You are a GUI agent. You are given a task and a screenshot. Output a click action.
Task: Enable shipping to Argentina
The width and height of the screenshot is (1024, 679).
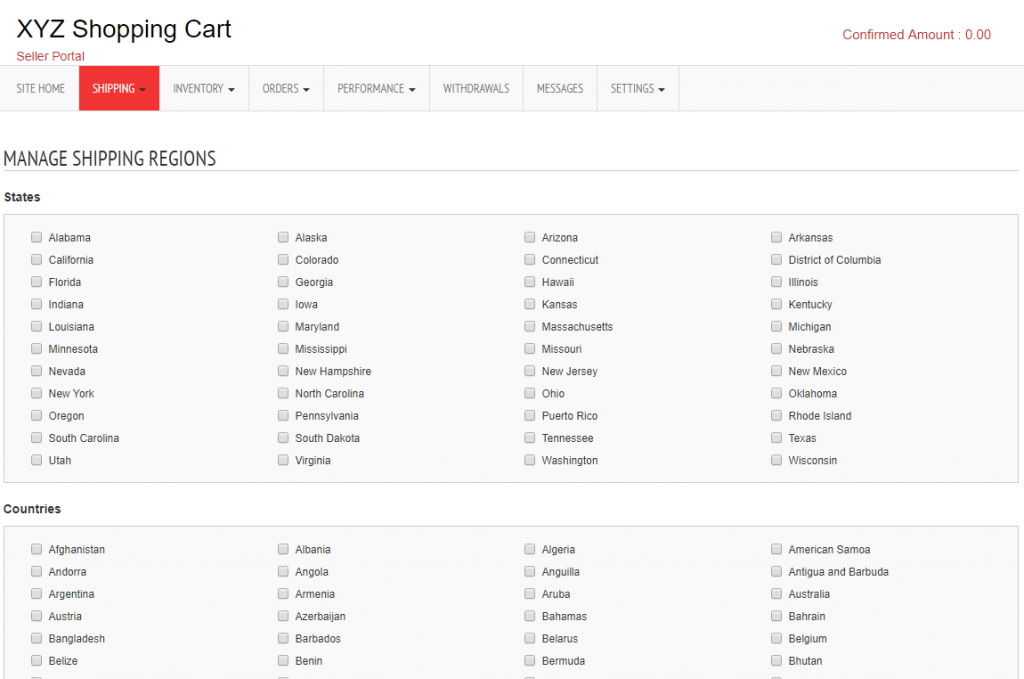point(36,594)
